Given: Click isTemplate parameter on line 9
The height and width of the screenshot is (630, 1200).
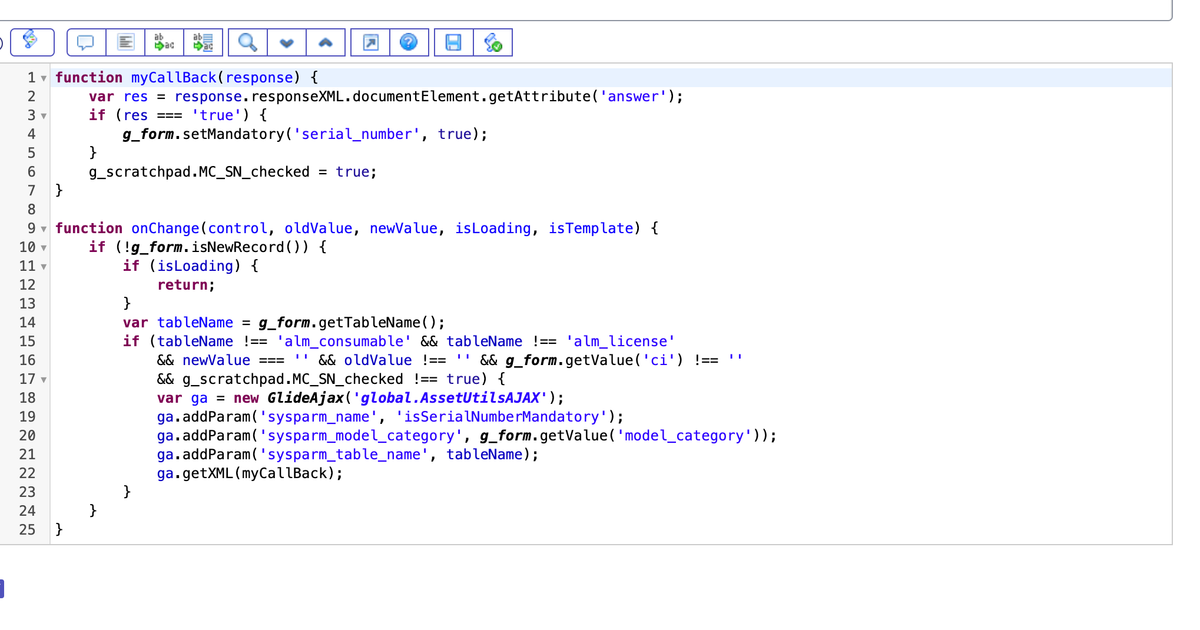Looking at the screenshot, I should point(591,228).
